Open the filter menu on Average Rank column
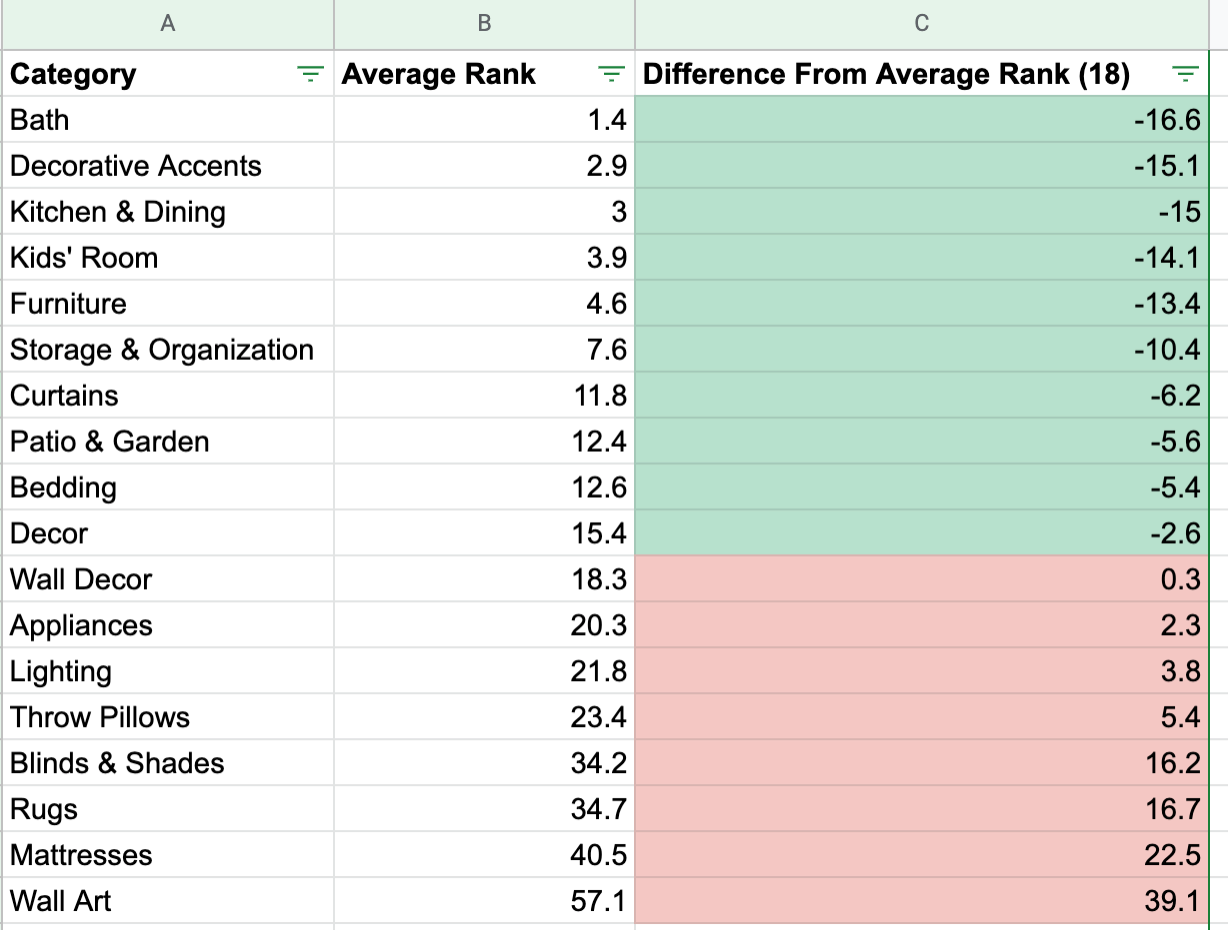The height and width of the screenshot is (930, 1228). click(610, 73)
